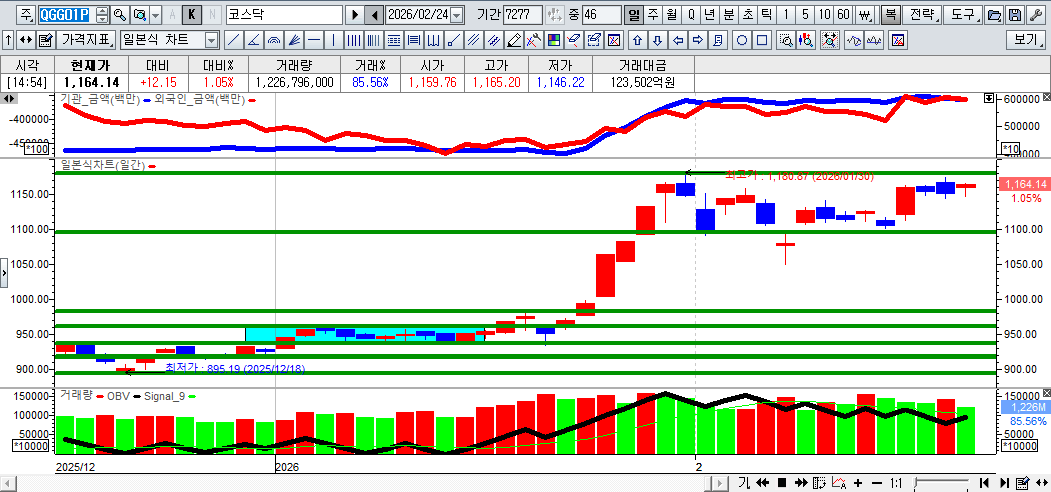Click the stock search magnifier icon
Screen dimensions: 1051x492
click(120, 15)
